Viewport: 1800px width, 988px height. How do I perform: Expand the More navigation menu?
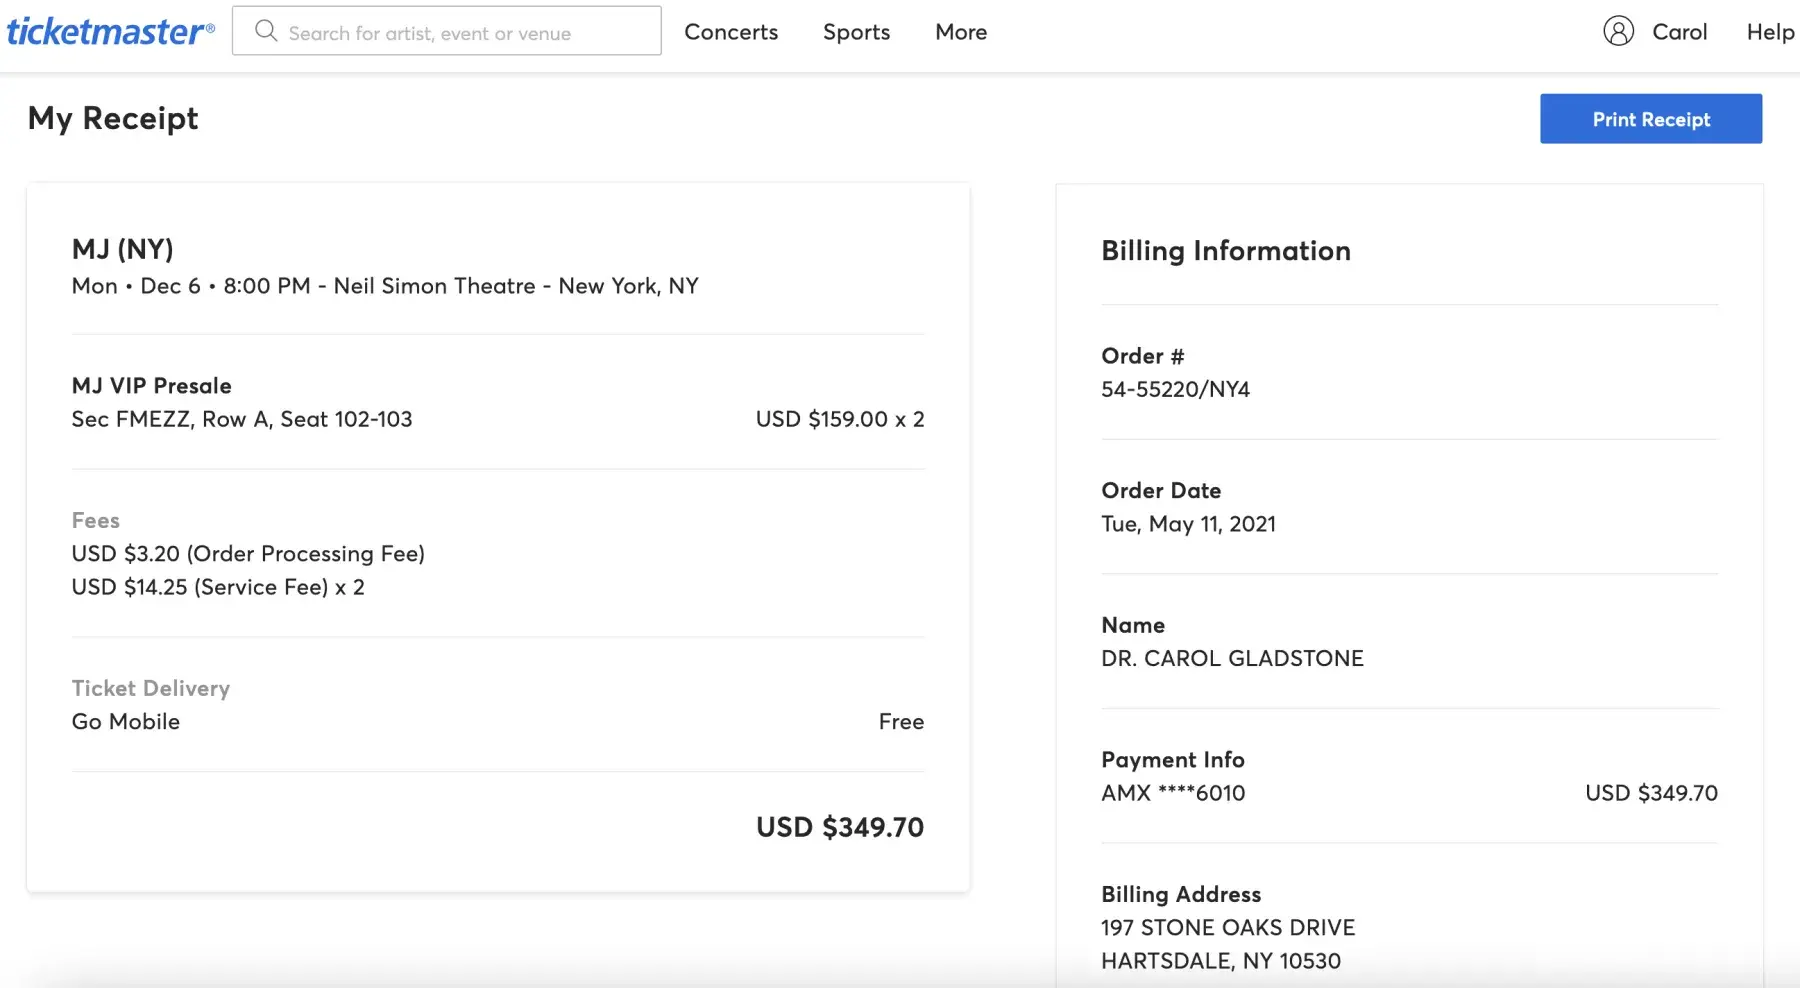coord(961,32)
